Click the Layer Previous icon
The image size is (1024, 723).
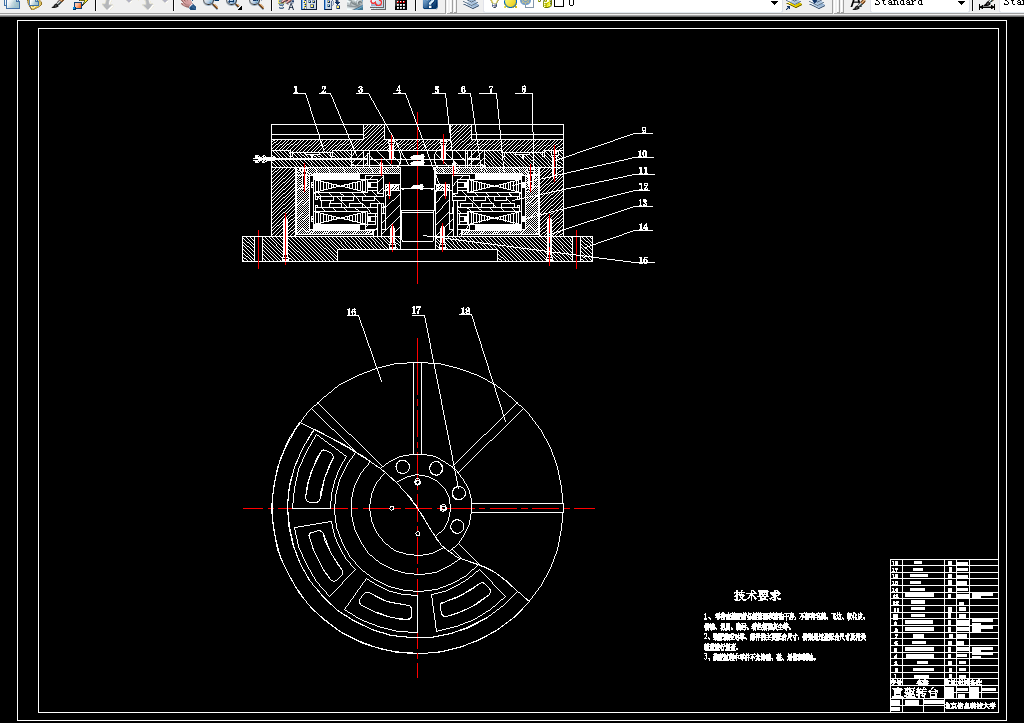pyautogui.click(x=817, y=4)
